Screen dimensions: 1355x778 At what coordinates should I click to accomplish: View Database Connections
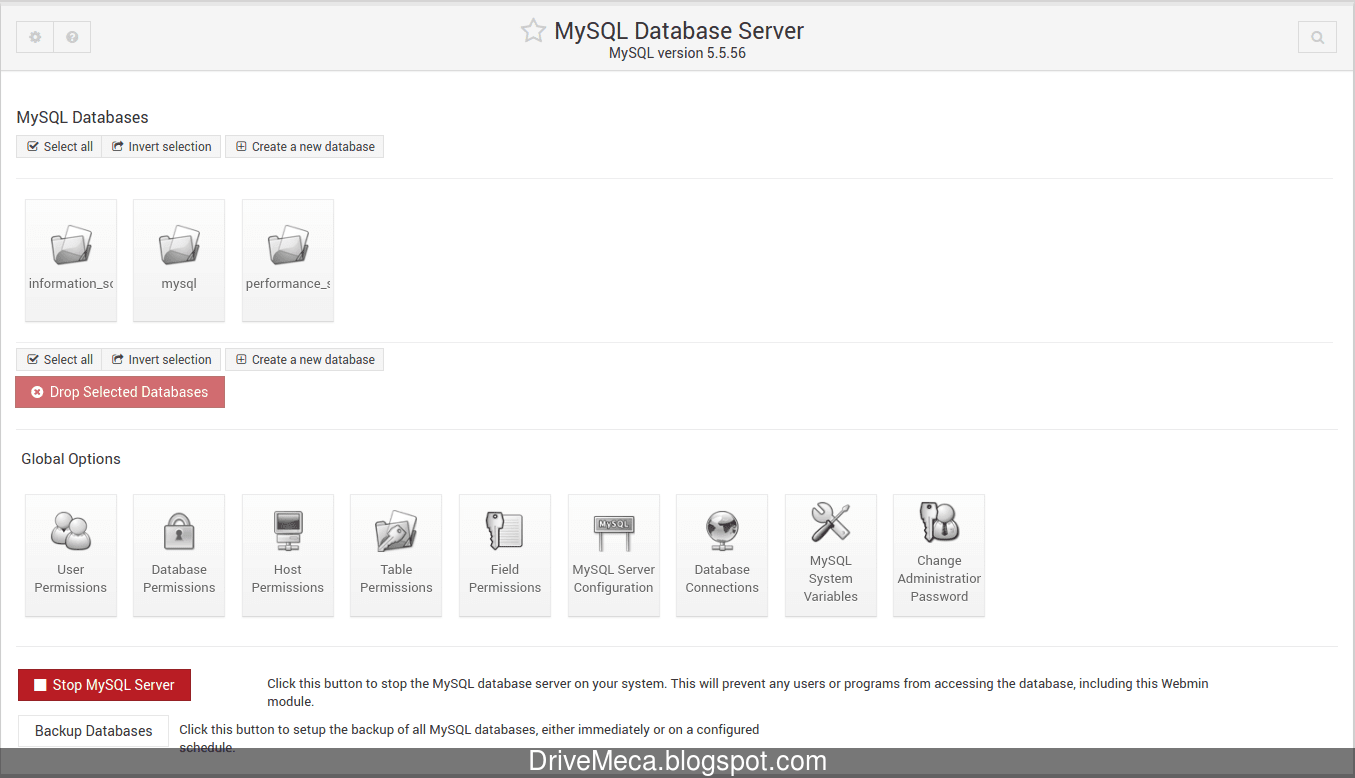[x=721, y=555]
